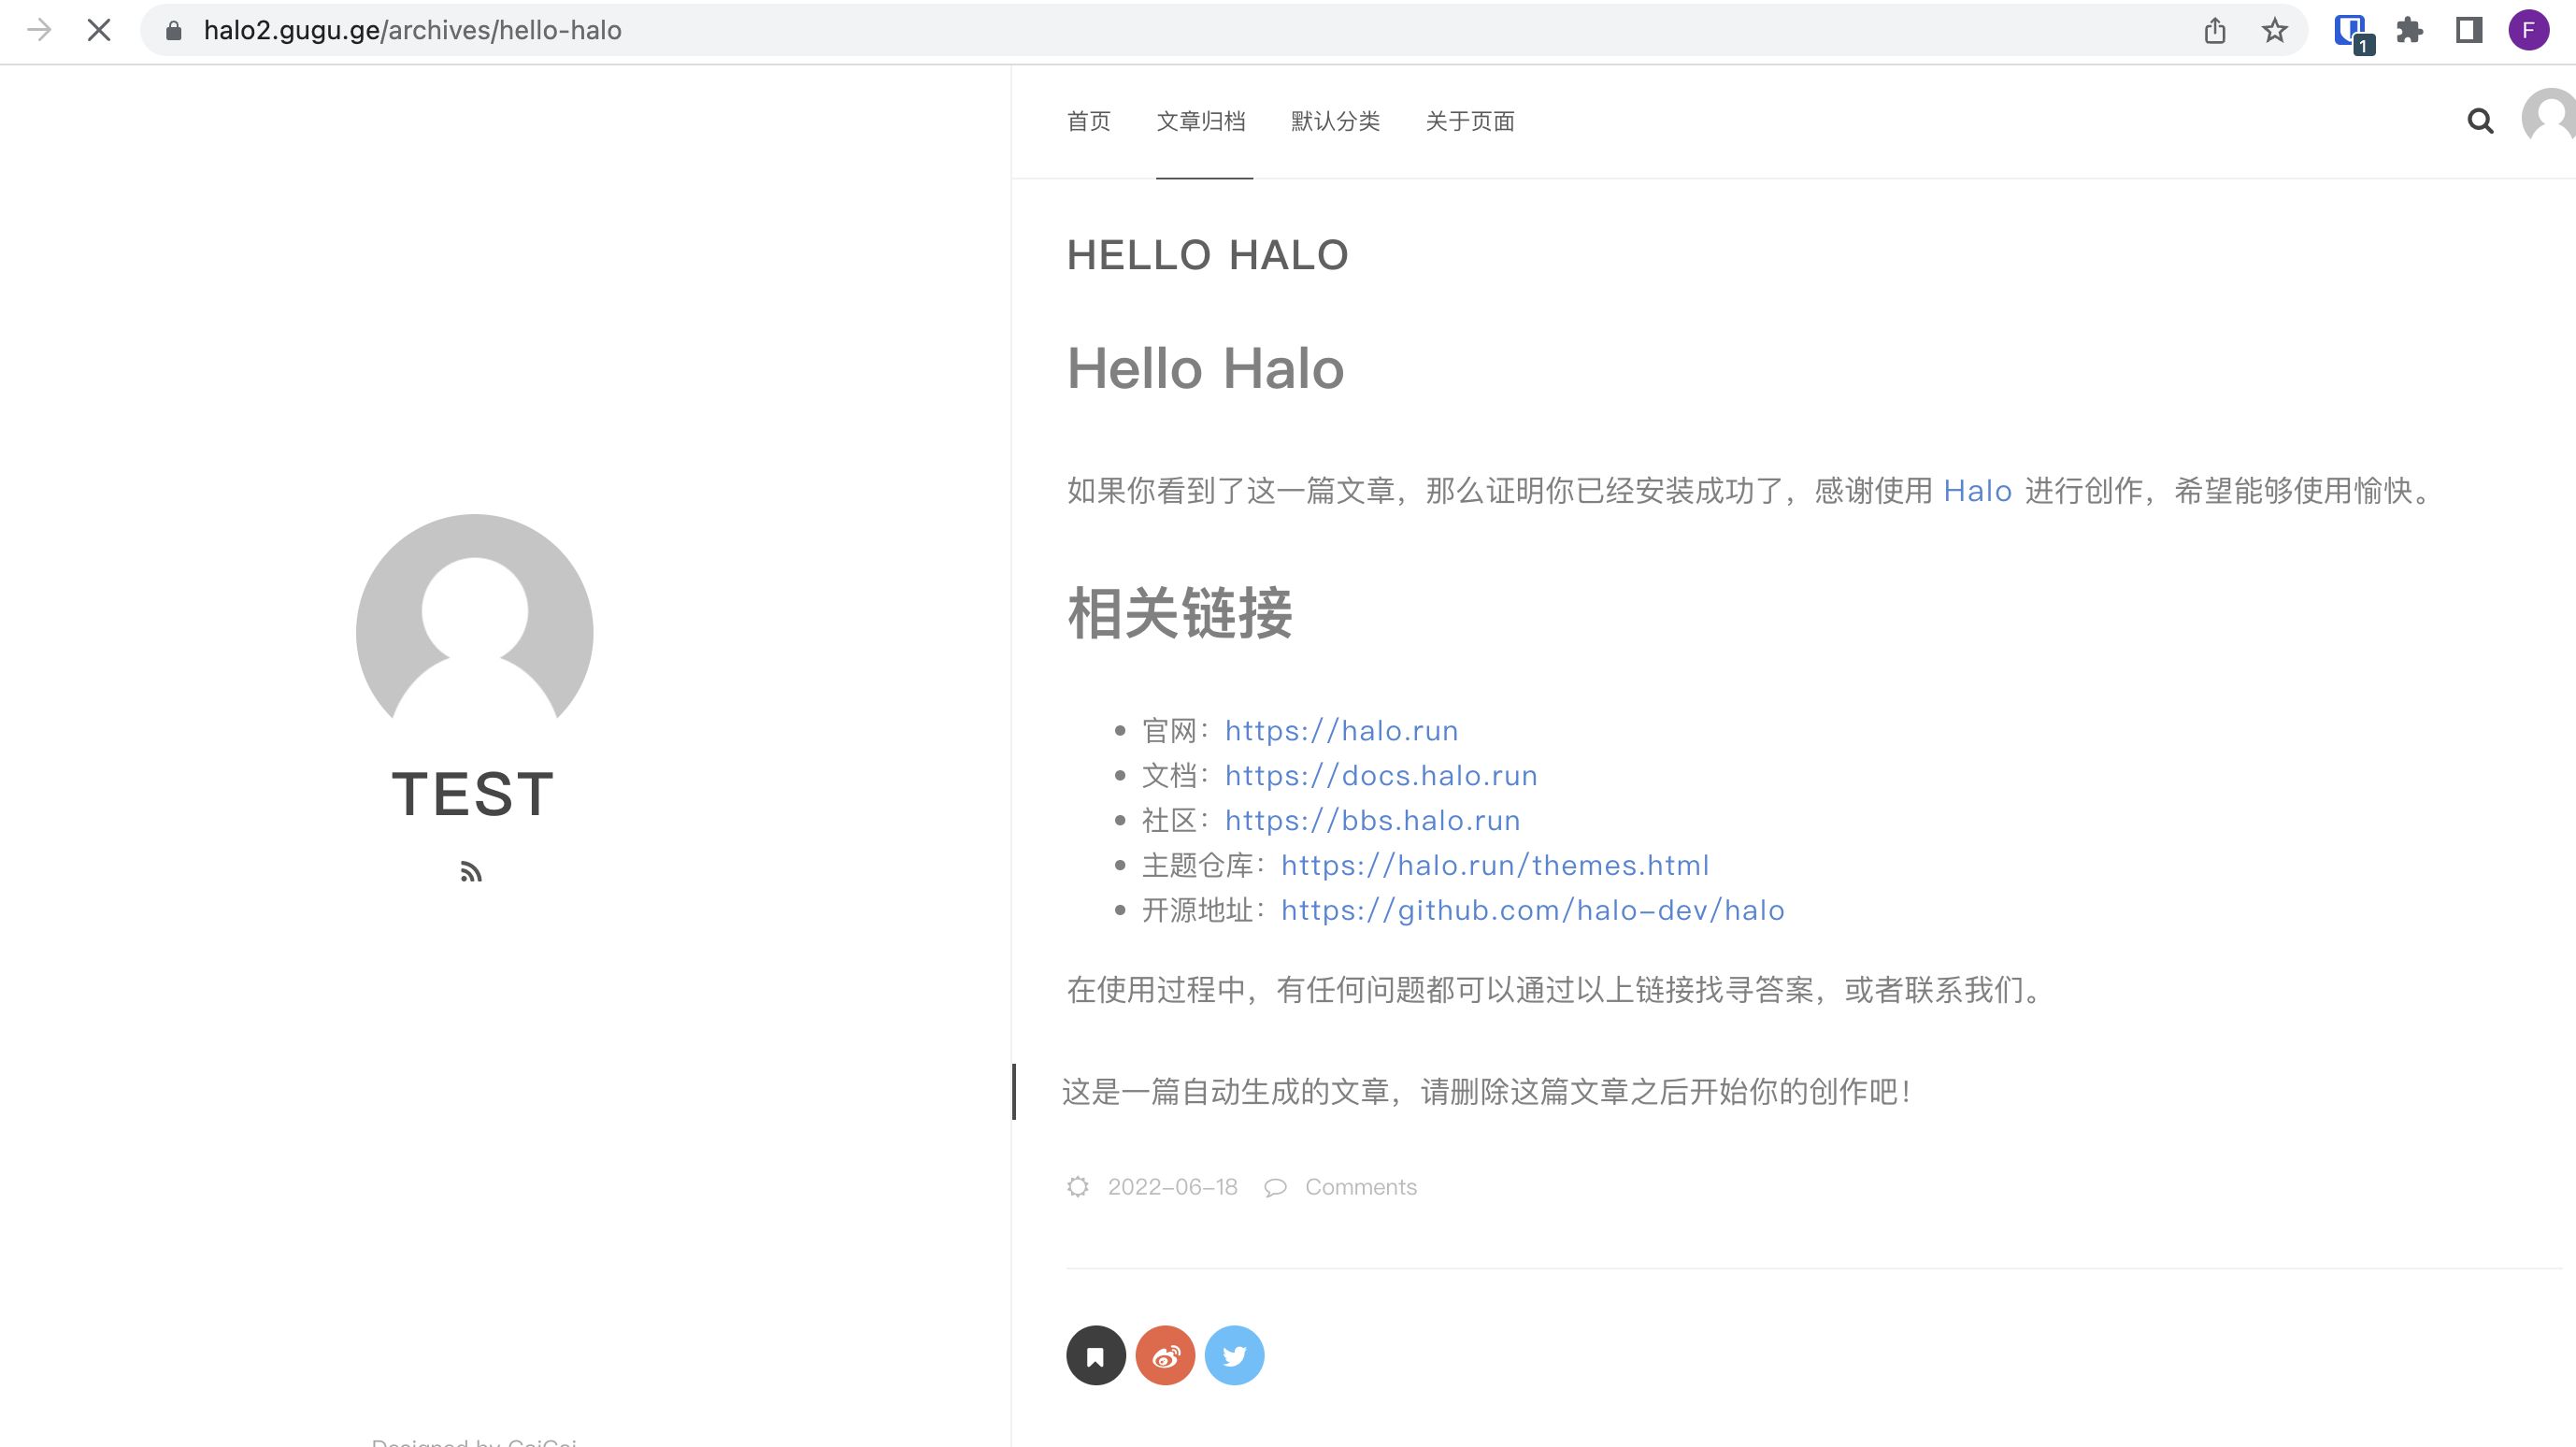The image size is (2576, 1447).
Task: Share the post to Weibo
Action: point(1165,1355)
